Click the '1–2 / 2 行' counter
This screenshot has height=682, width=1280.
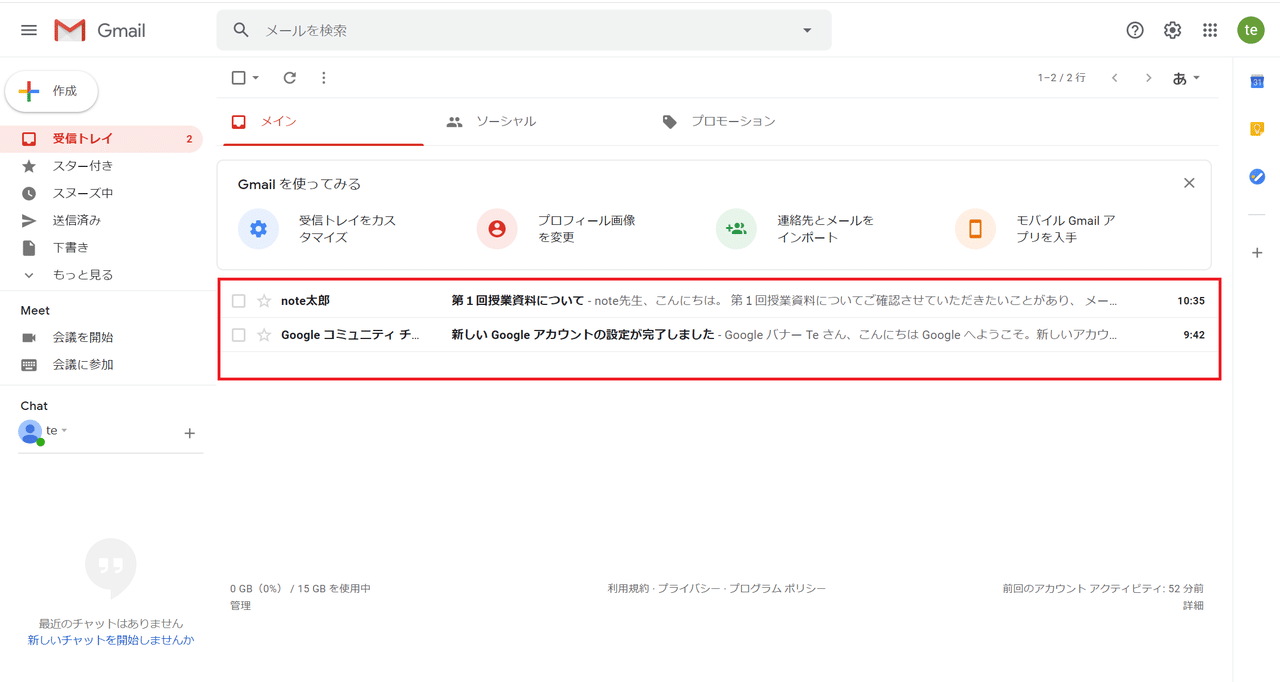[x=1061, y=78]
